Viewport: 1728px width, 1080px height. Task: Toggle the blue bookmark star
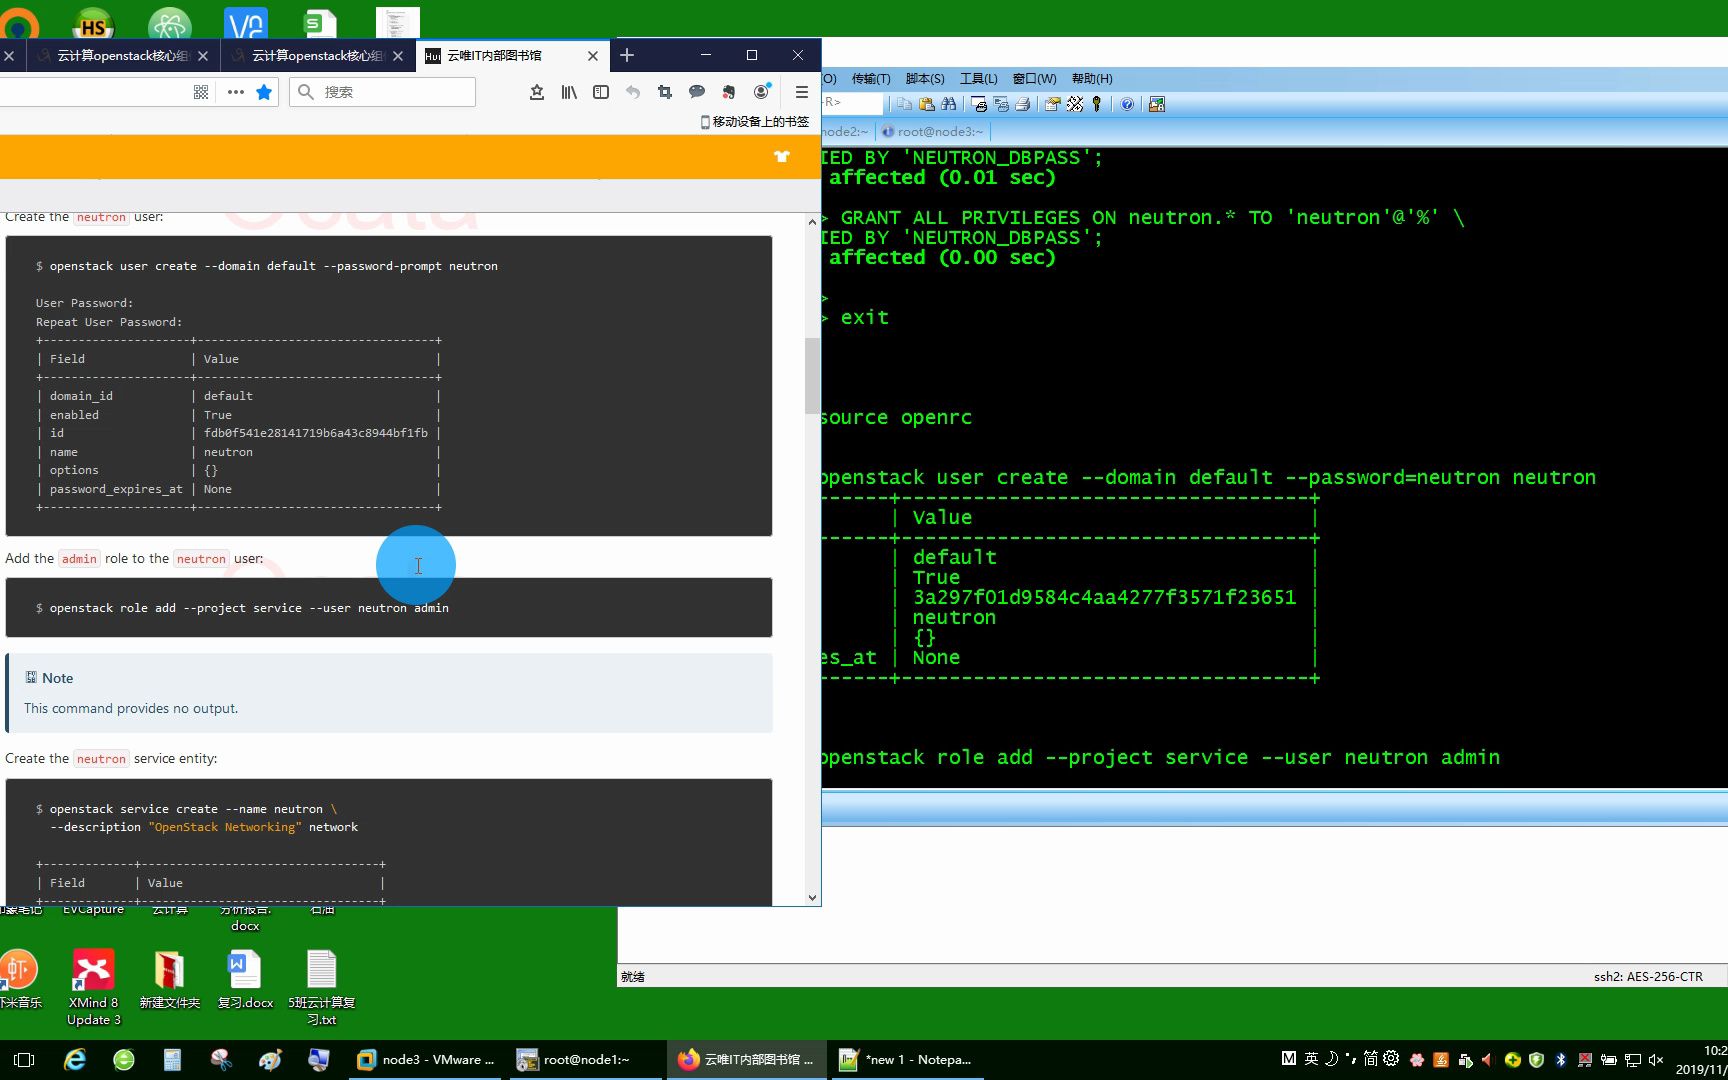pos(264,92)
